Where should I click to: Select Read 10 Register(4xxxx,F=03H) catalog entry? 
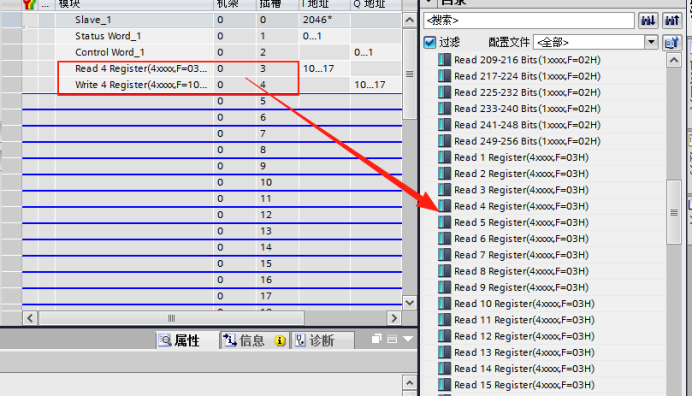tap(524, 304)
